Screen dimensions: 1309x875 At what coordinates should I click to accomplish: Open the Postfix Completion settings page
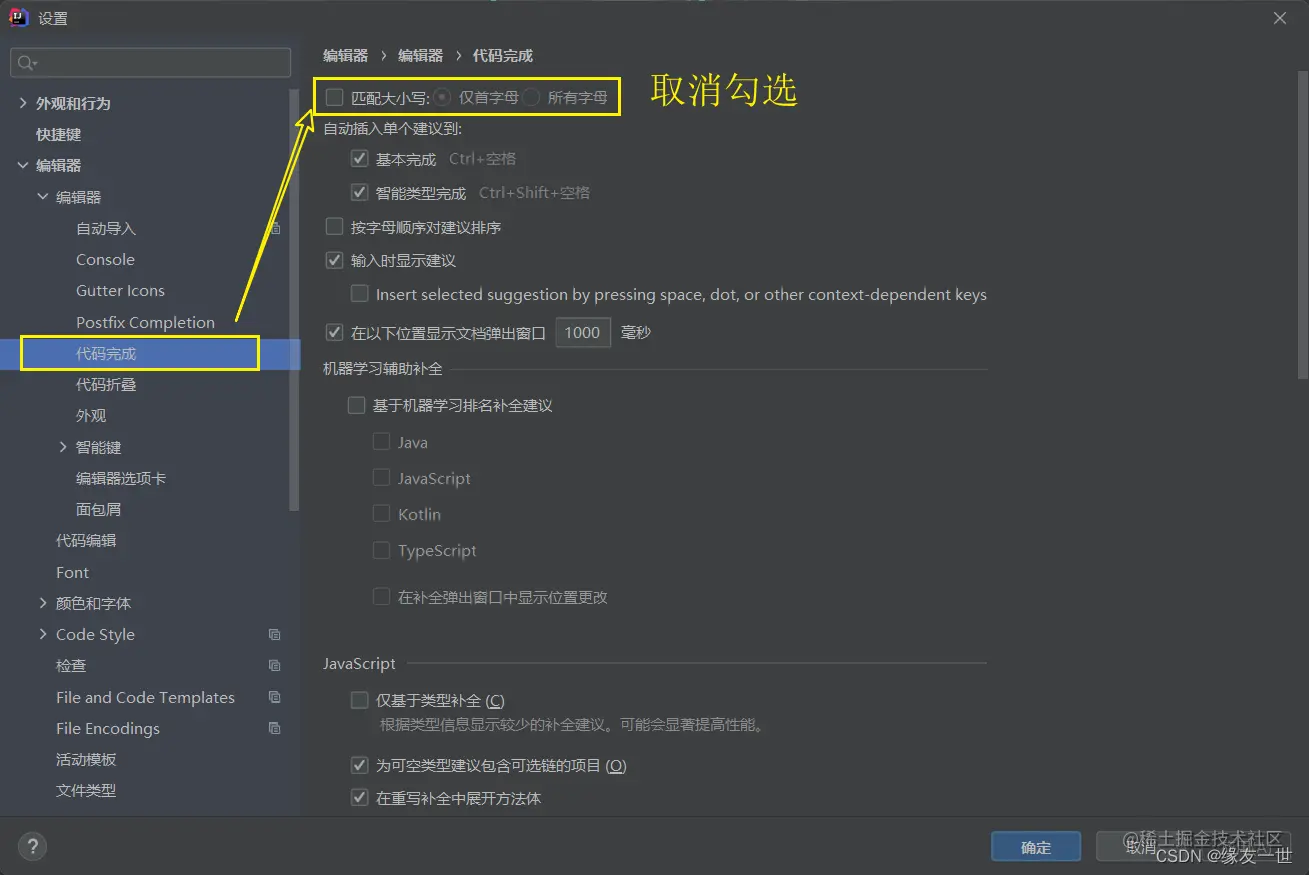pos(146,321)
